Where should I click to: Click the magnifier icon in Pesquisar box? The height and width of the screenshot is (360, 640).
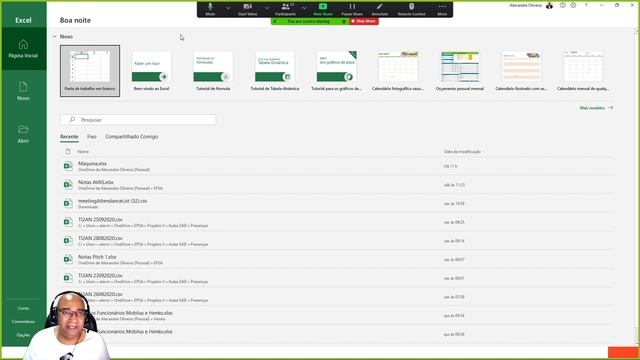pyautogui.click(x=72, y=120)
